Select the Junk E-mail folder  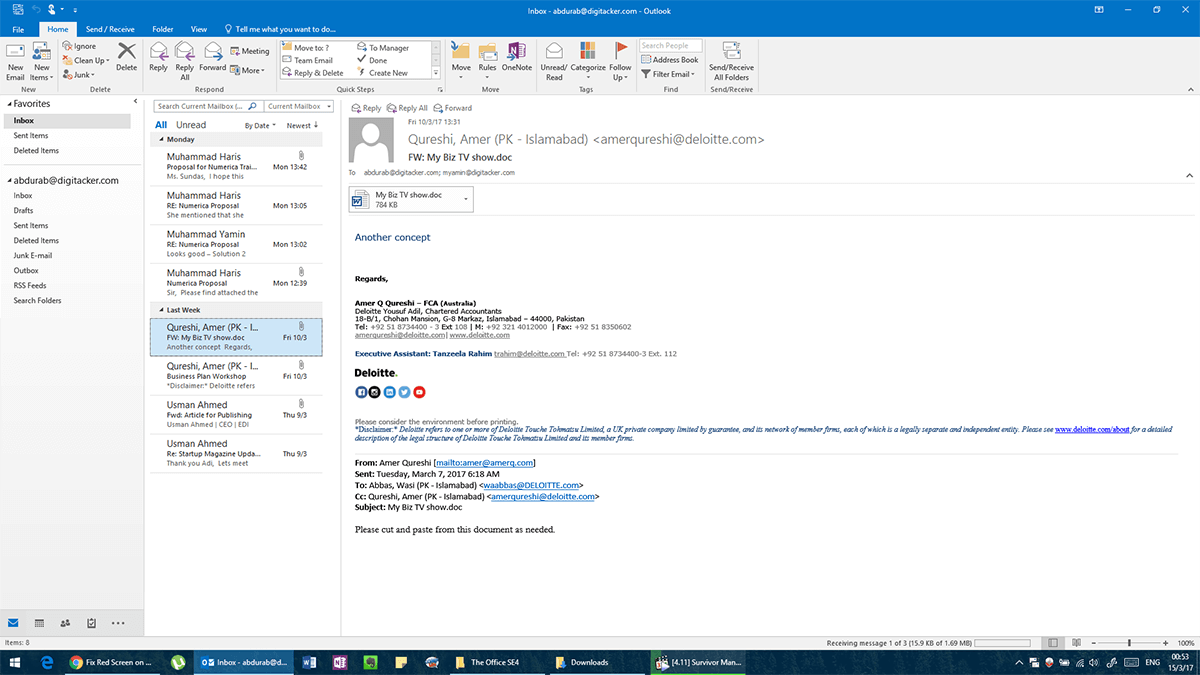[33, 255]
